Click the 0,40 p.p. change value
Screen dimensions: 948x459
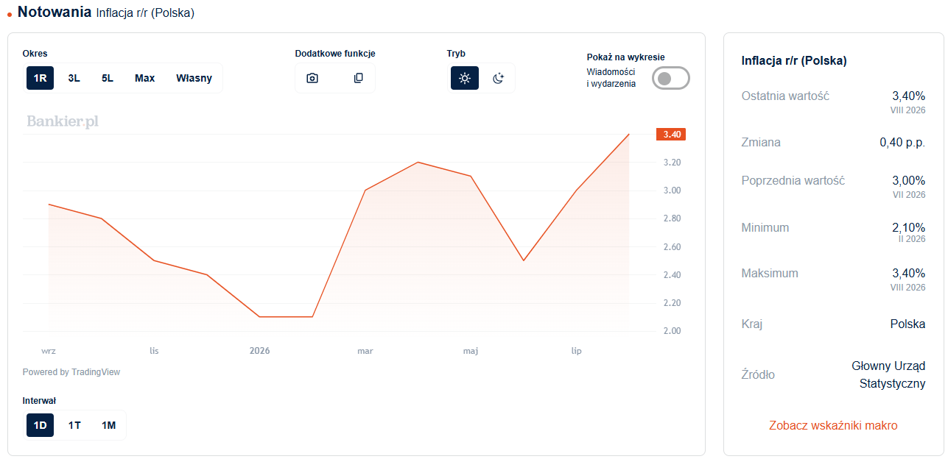point(903,143)
